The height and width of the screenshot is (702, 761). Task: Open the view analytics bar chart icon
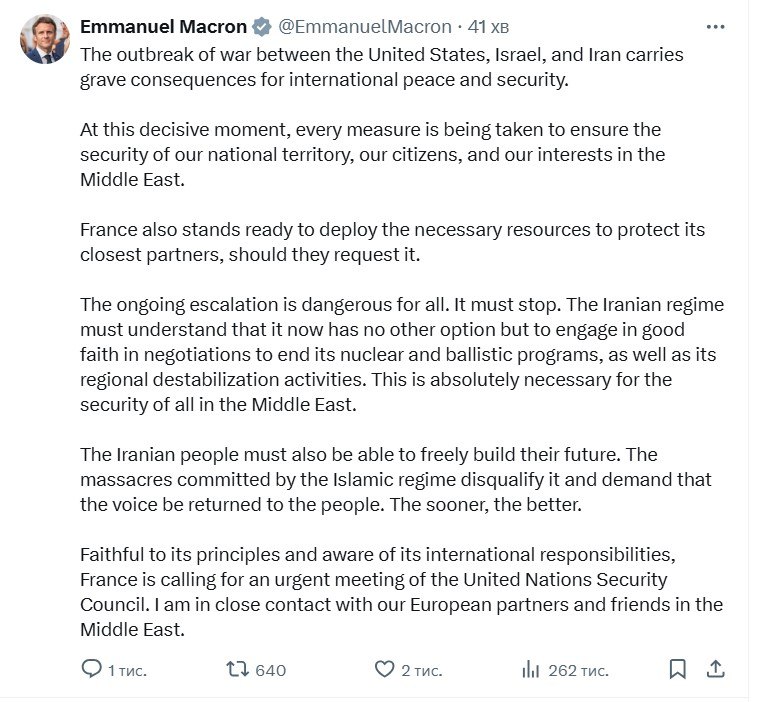(x=531, y=669)
